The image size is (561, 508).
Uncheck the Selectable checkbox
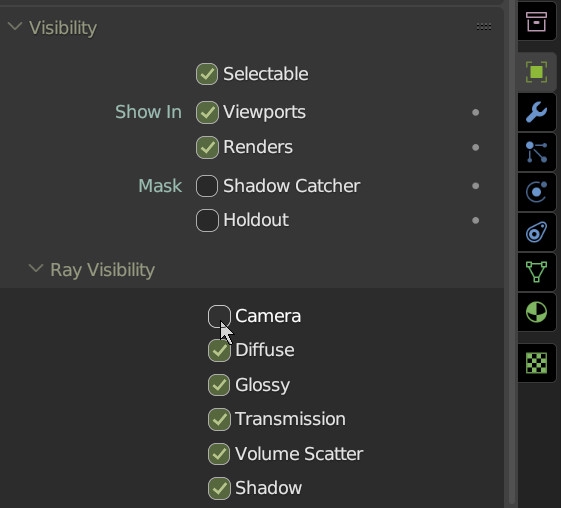pos(207,74)
